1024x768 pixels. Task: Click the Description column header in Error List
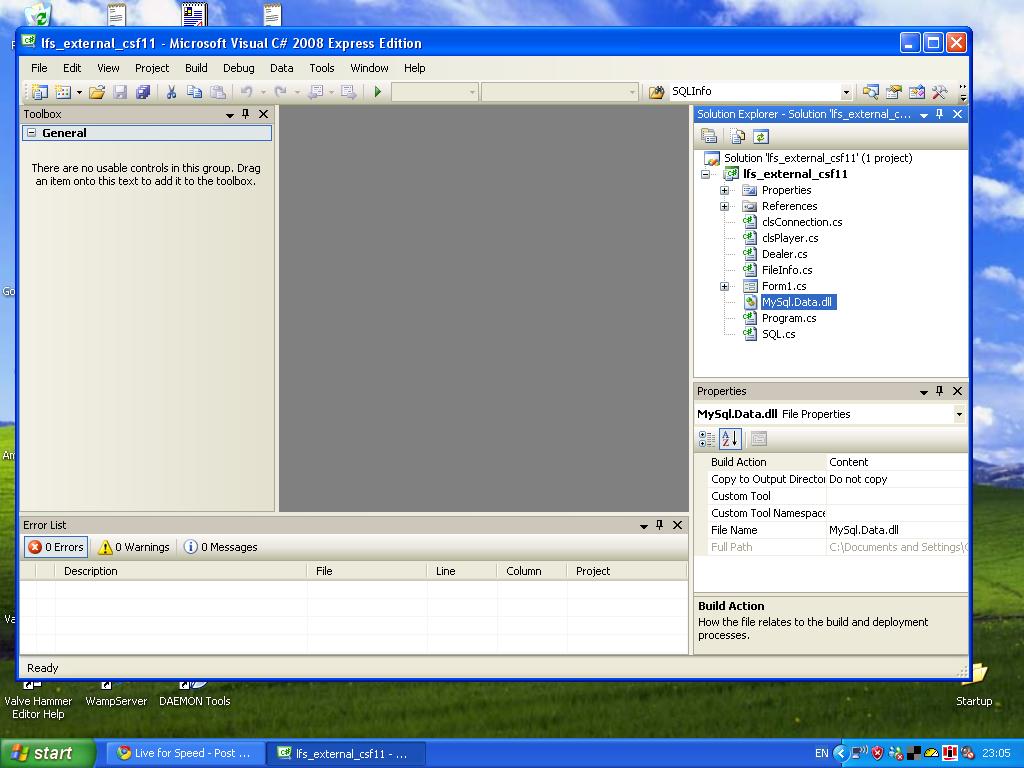181,571
